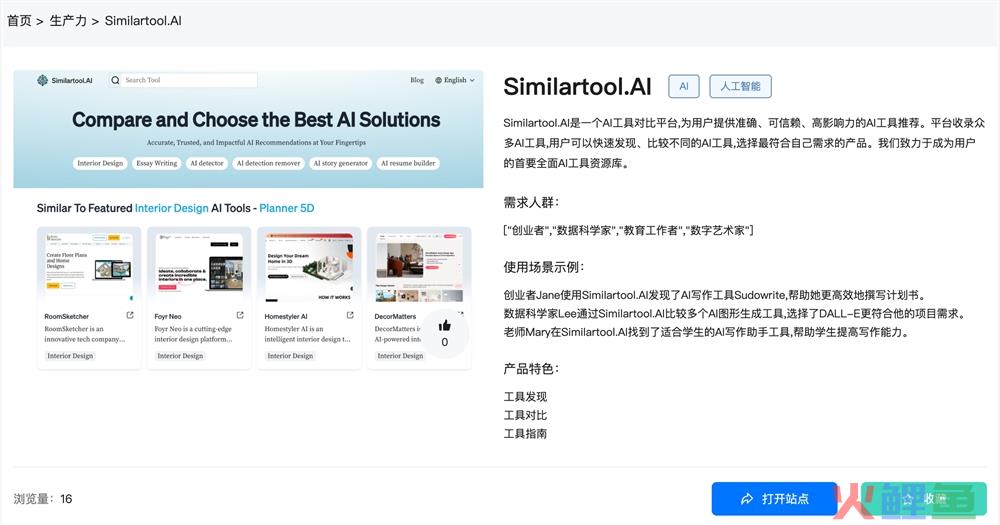Open Homestyler AI external link icon
The image size is (1000, 525).
click(349, 316)
